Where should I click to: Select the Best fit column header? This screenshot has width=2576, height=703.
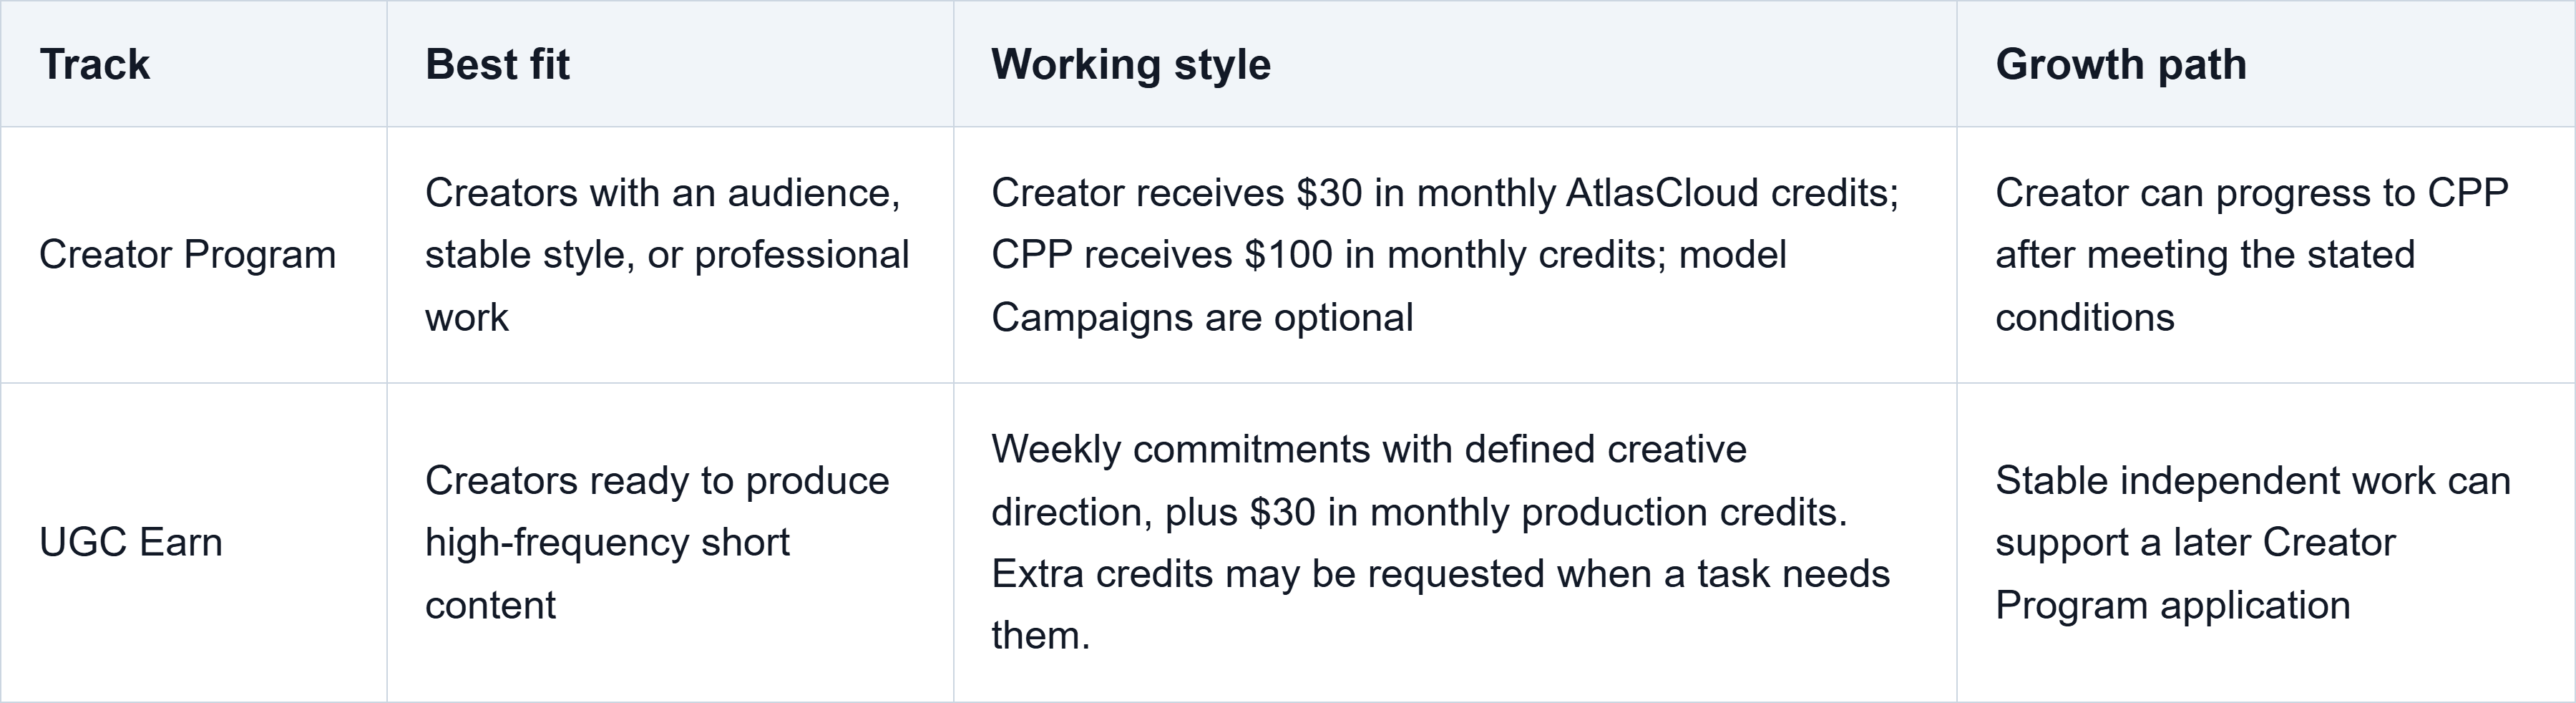(x=670, y=64)
